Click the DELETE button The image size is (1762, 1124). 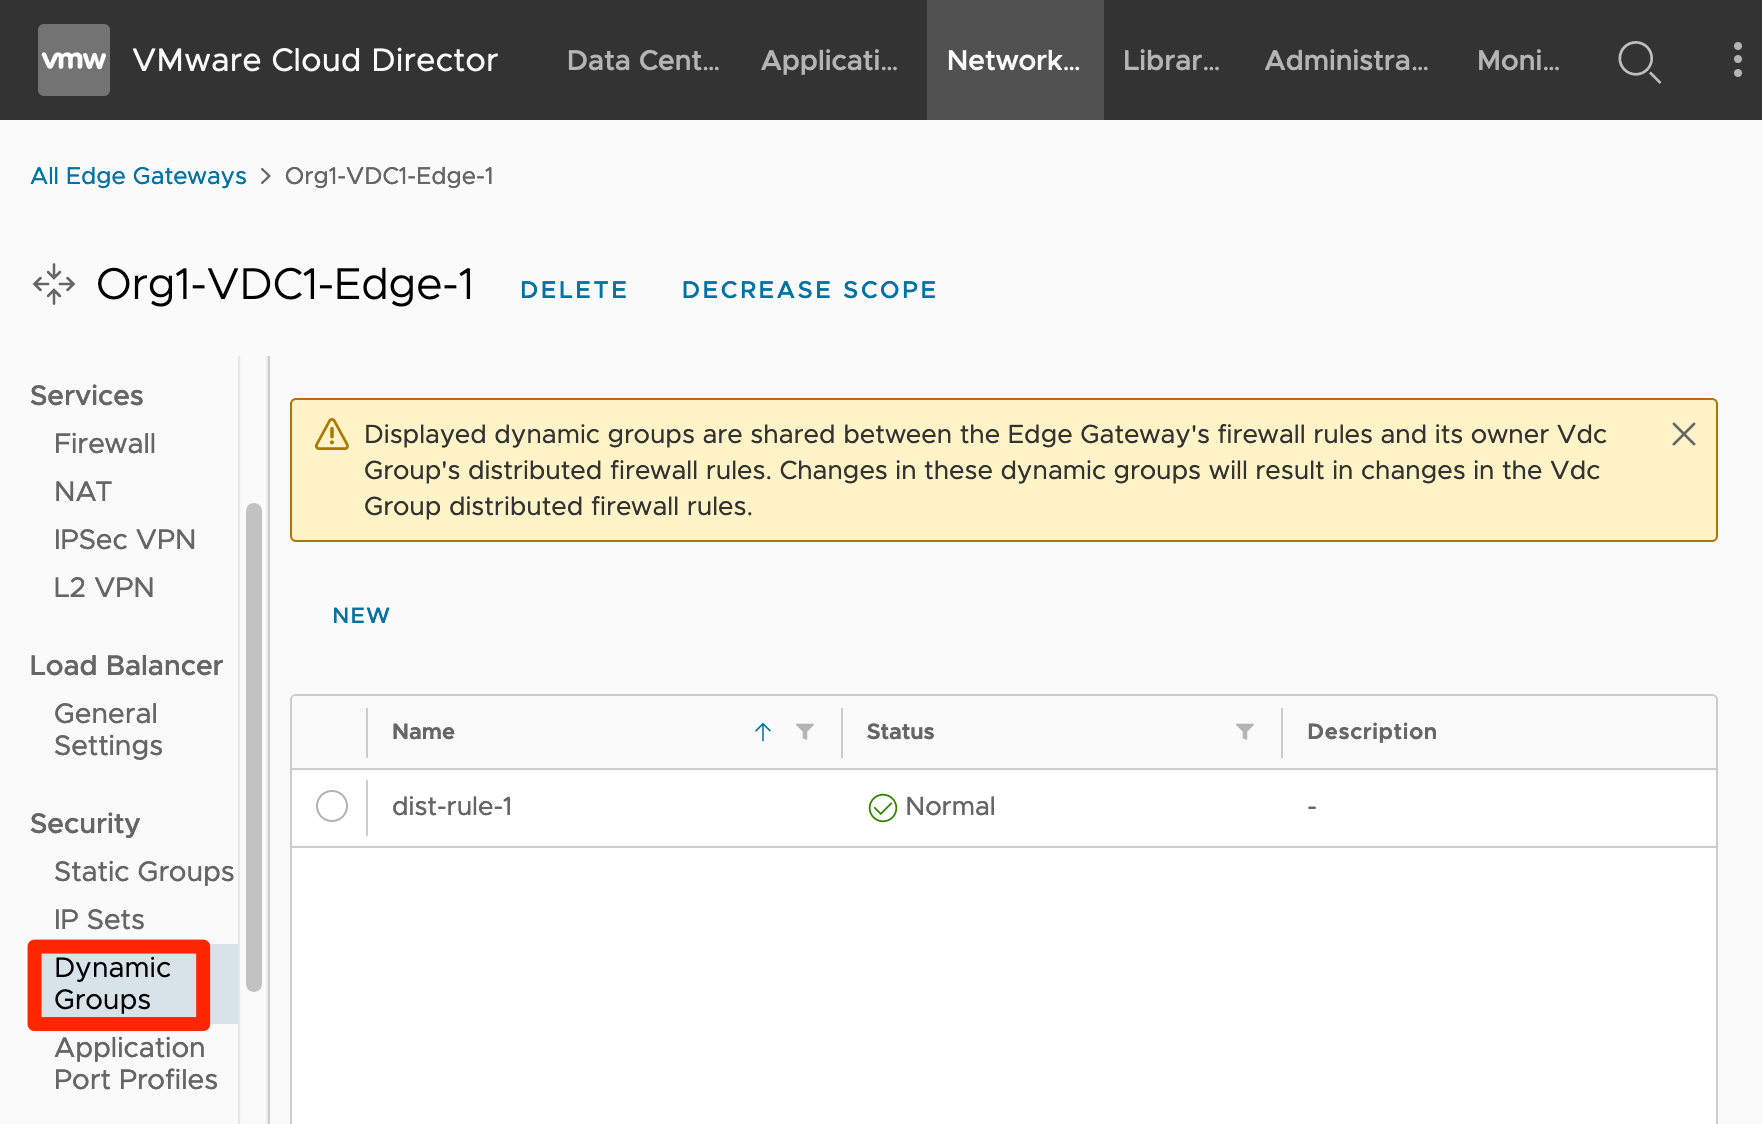tap(574, 290)
